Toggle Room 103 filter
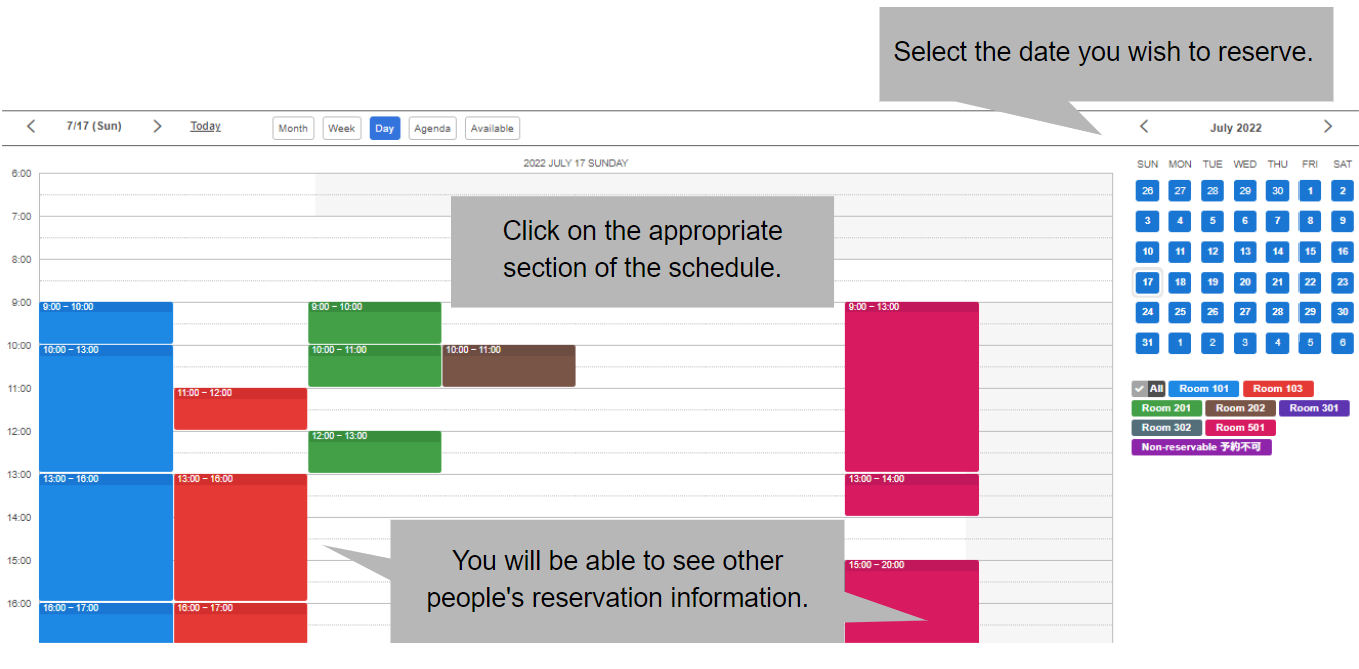This screenshot has width=1359, height=669. 1278,389
